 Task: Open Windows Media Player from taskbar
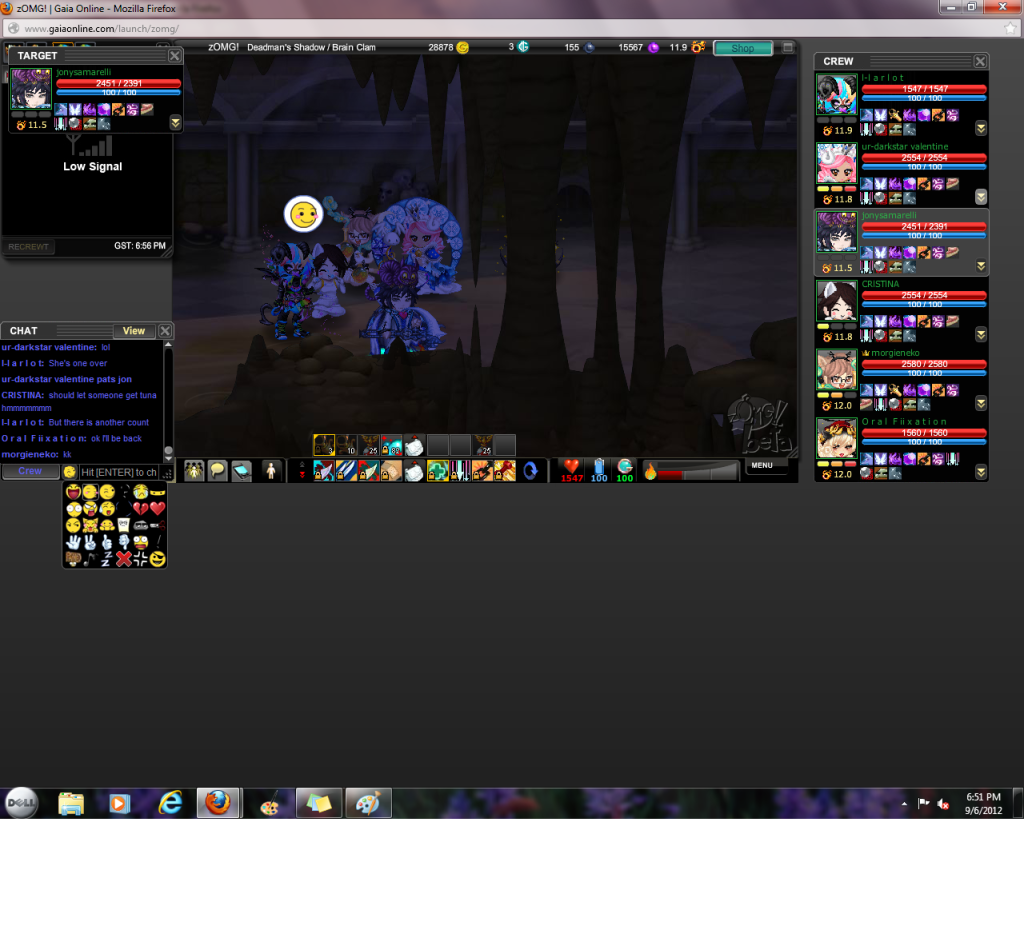coord(120,803)
